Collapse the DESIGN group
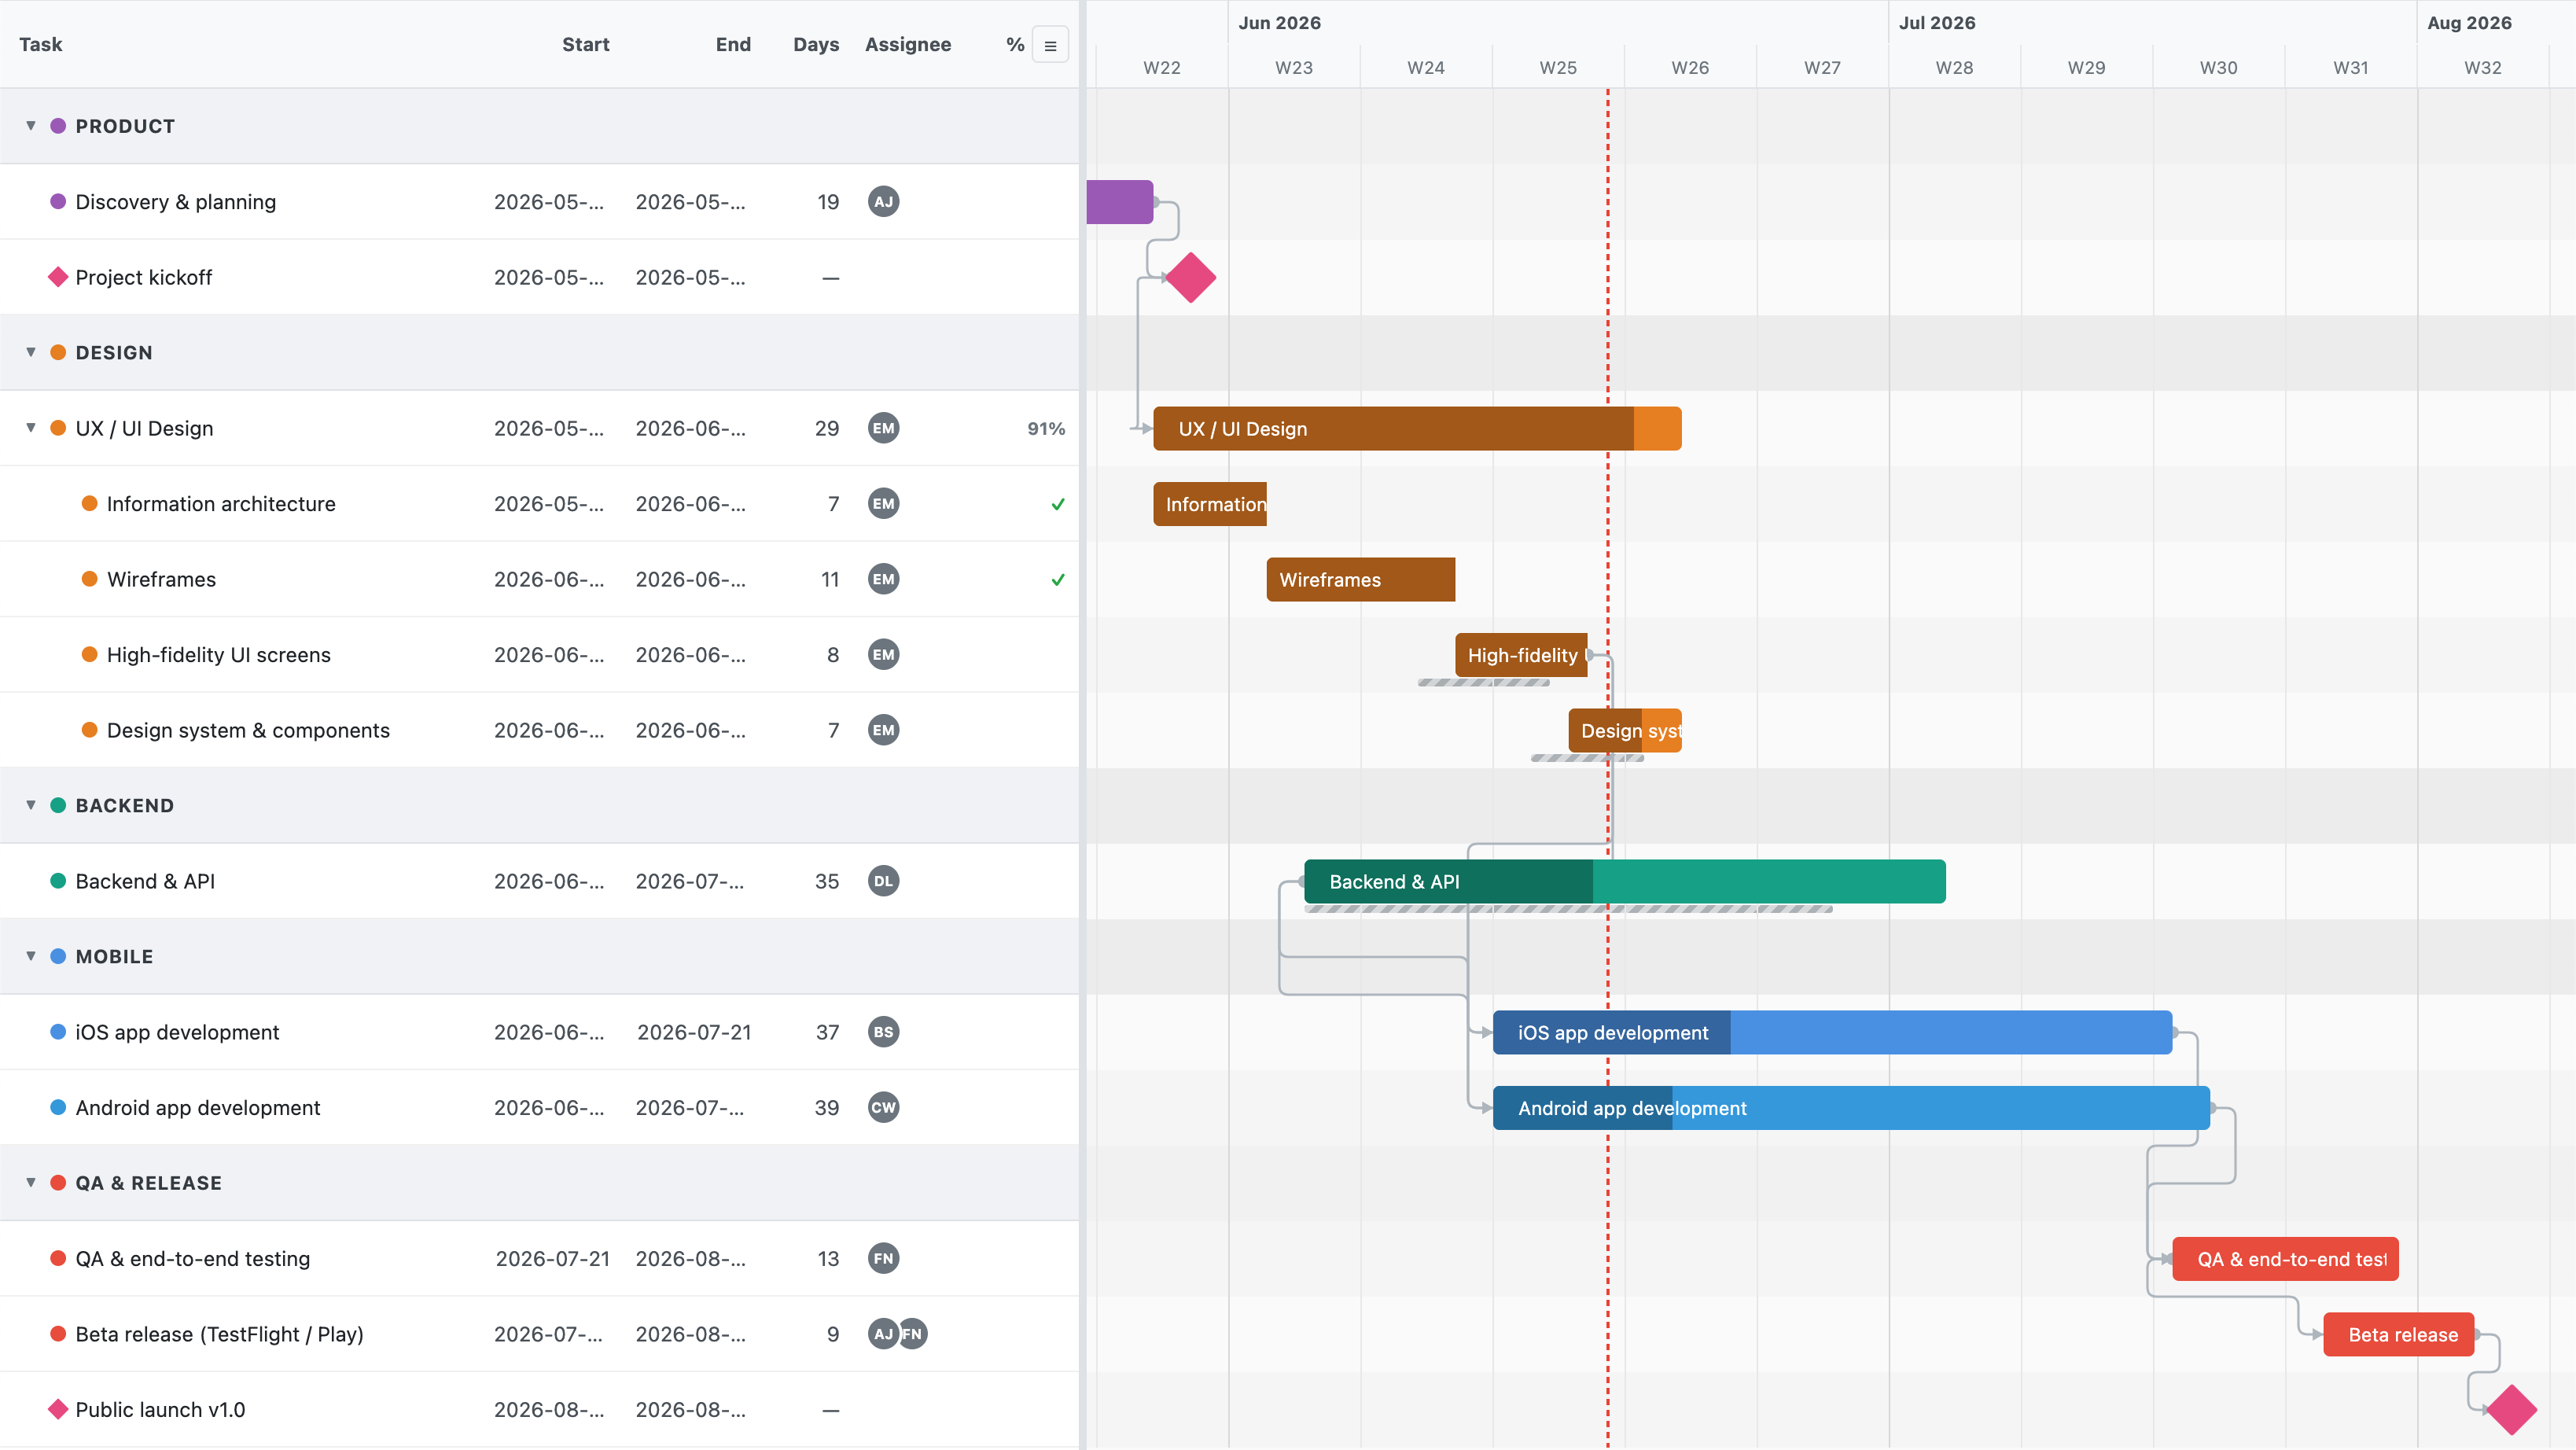Viewport: 2576px width, 1450px height. coord(31,352)
